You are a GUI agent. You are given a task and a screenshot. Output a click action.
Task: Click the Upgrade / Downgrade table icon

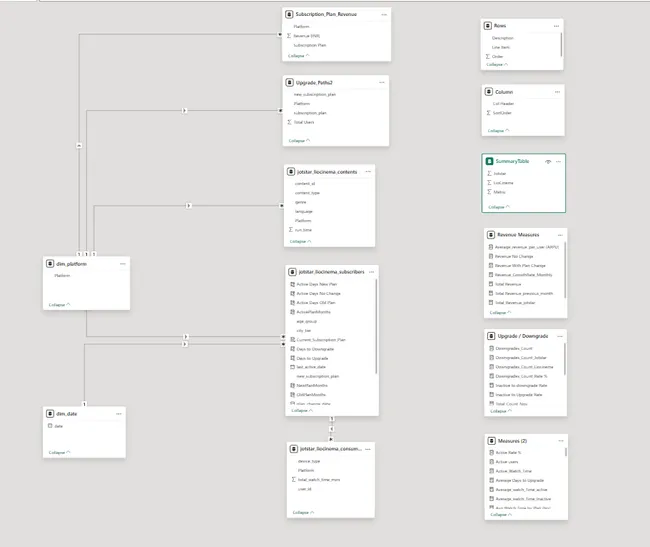point(491,336)
